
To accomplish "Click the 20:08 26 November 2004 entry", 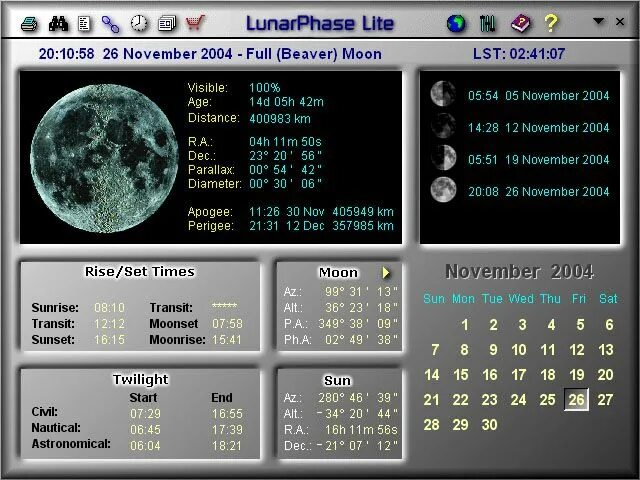I will [538, 191].
